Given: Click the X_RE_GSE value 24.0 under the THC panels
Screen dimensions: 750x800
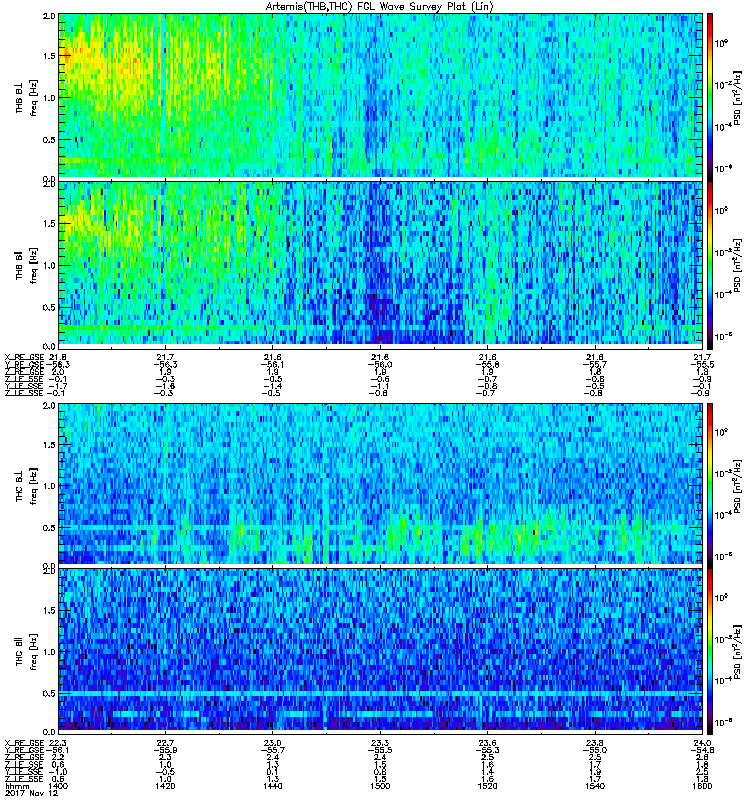Looking at the screenshot, I should click(x=703, y=742).
